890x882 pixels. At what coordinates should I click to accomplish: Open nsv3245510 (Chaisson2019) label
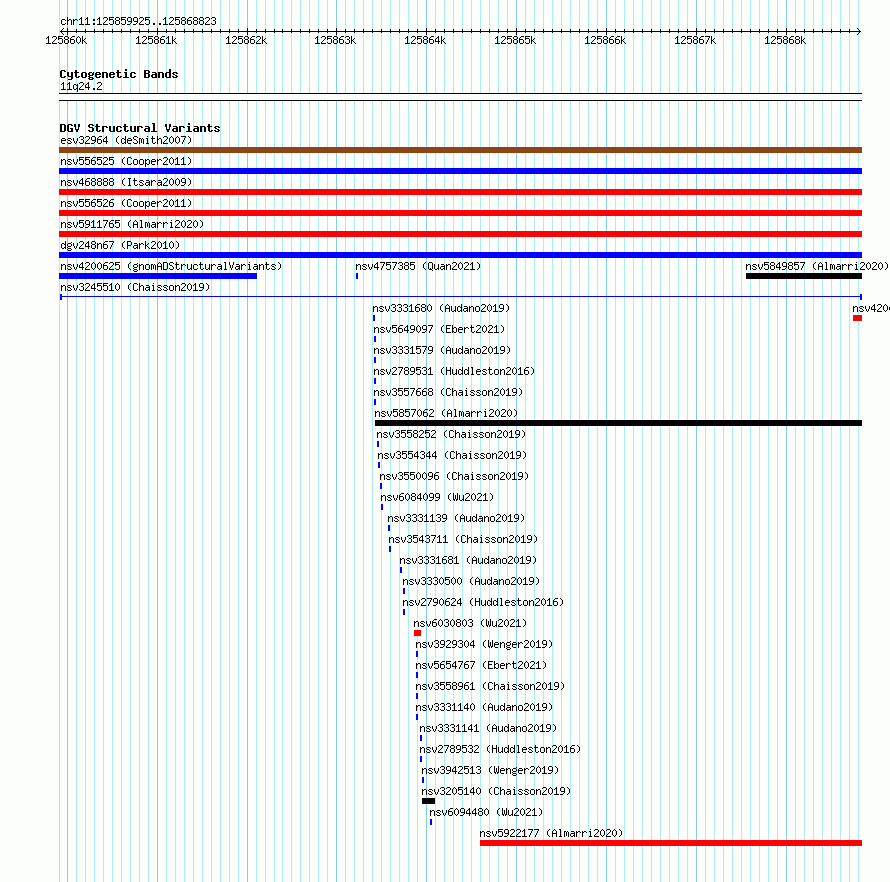tap(135, 287)
